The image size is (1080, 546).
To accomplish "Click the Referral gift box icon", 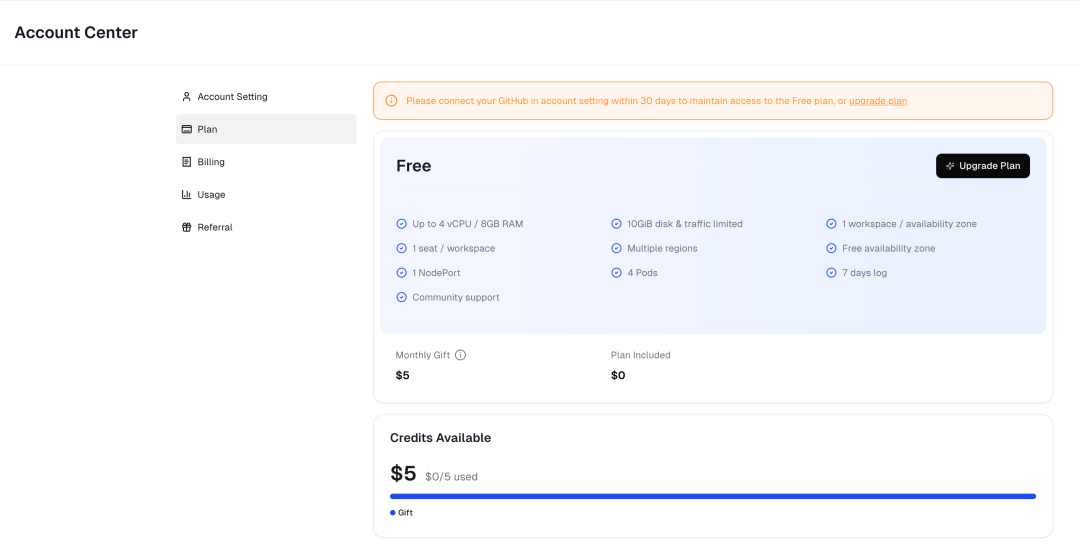I will 186,227.
